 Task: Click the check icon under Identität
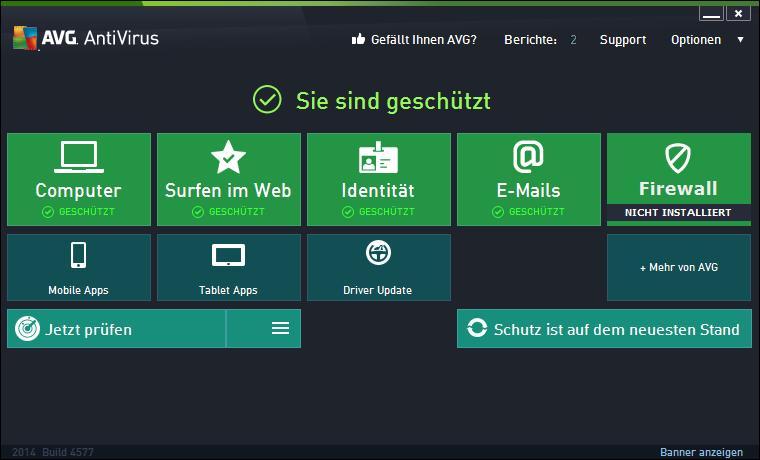[348, 212]
